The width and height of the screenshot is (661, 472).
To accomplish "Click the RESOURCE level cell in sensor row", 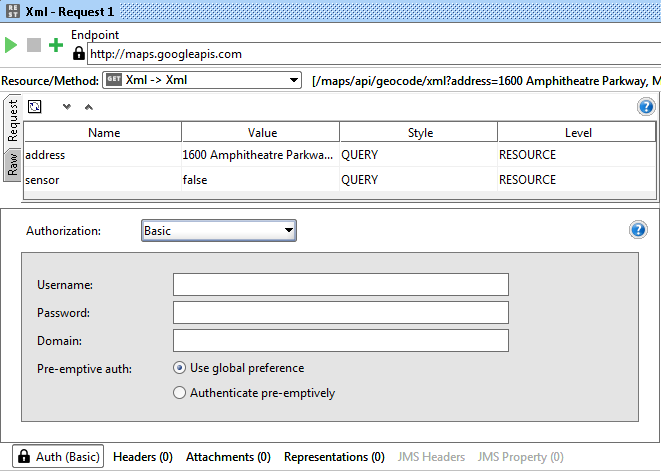I will click(x=577, y=180).
